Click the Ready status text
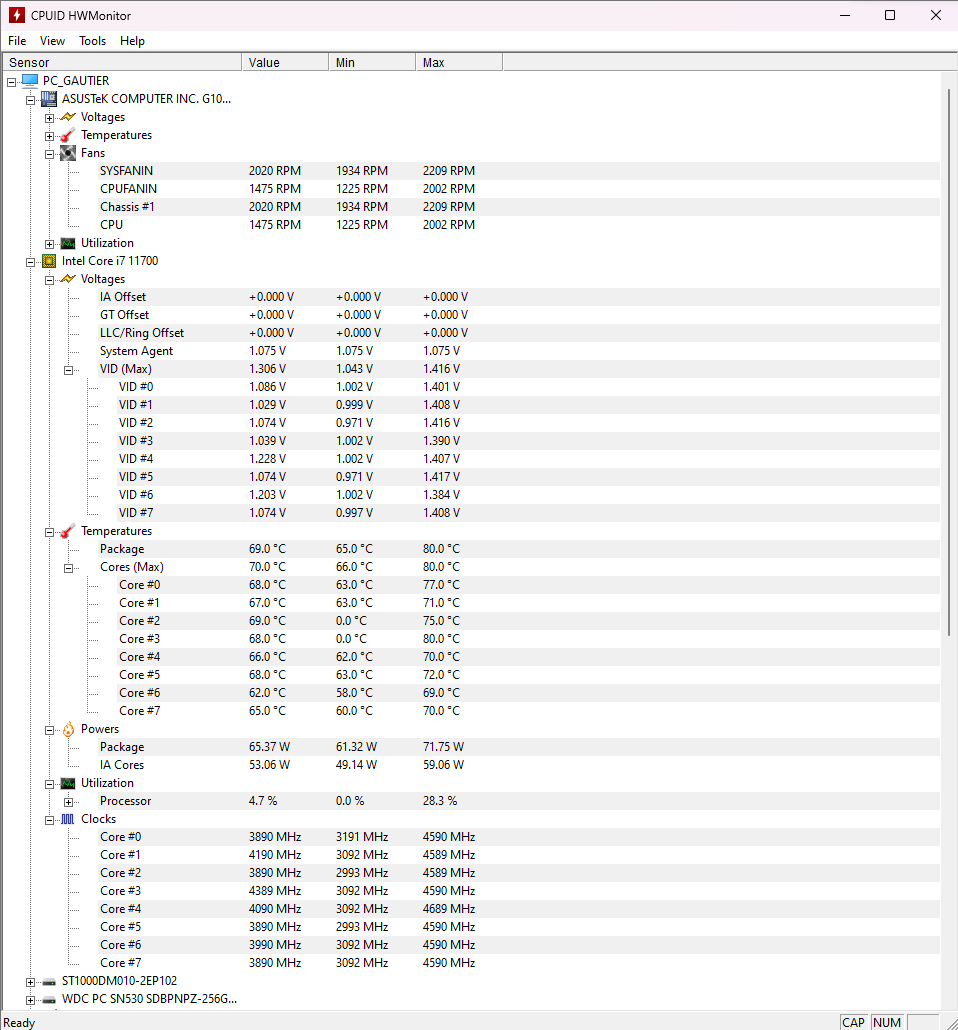The image size is (958, 1030). point(19,1023)
